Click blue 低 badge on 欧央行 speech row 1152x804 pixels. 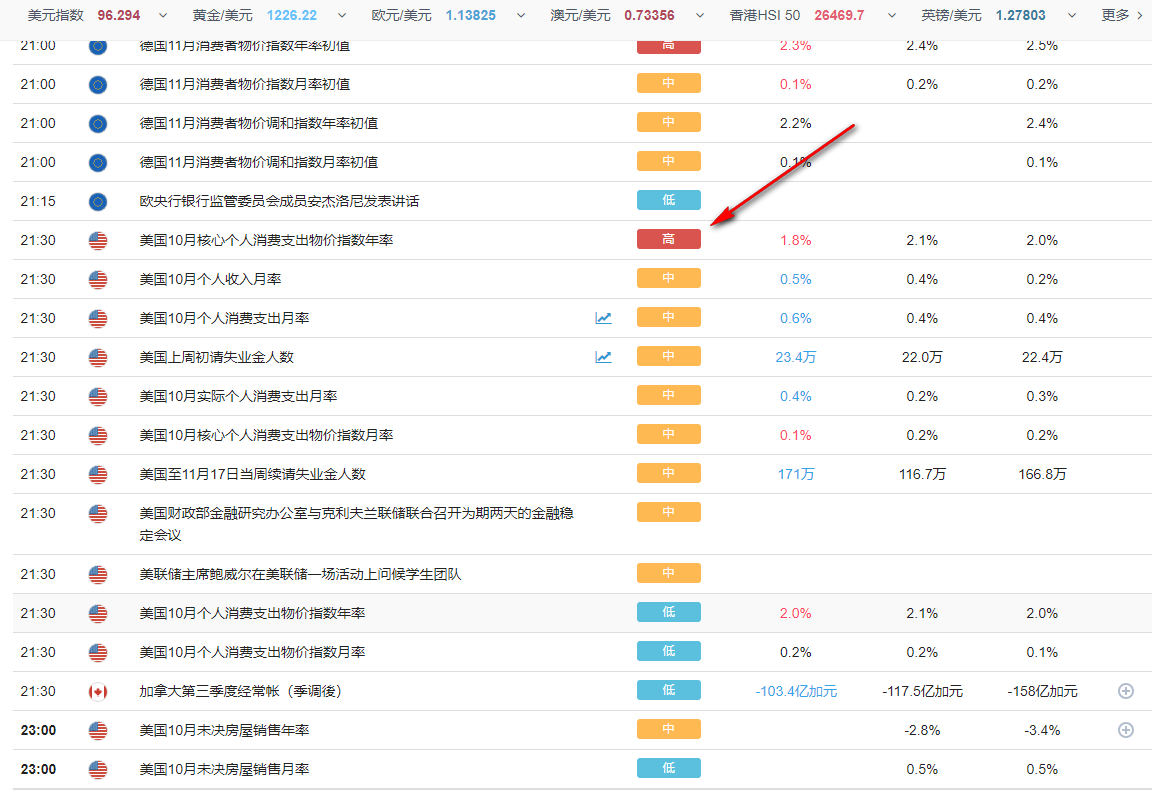(x=668, y=200)
